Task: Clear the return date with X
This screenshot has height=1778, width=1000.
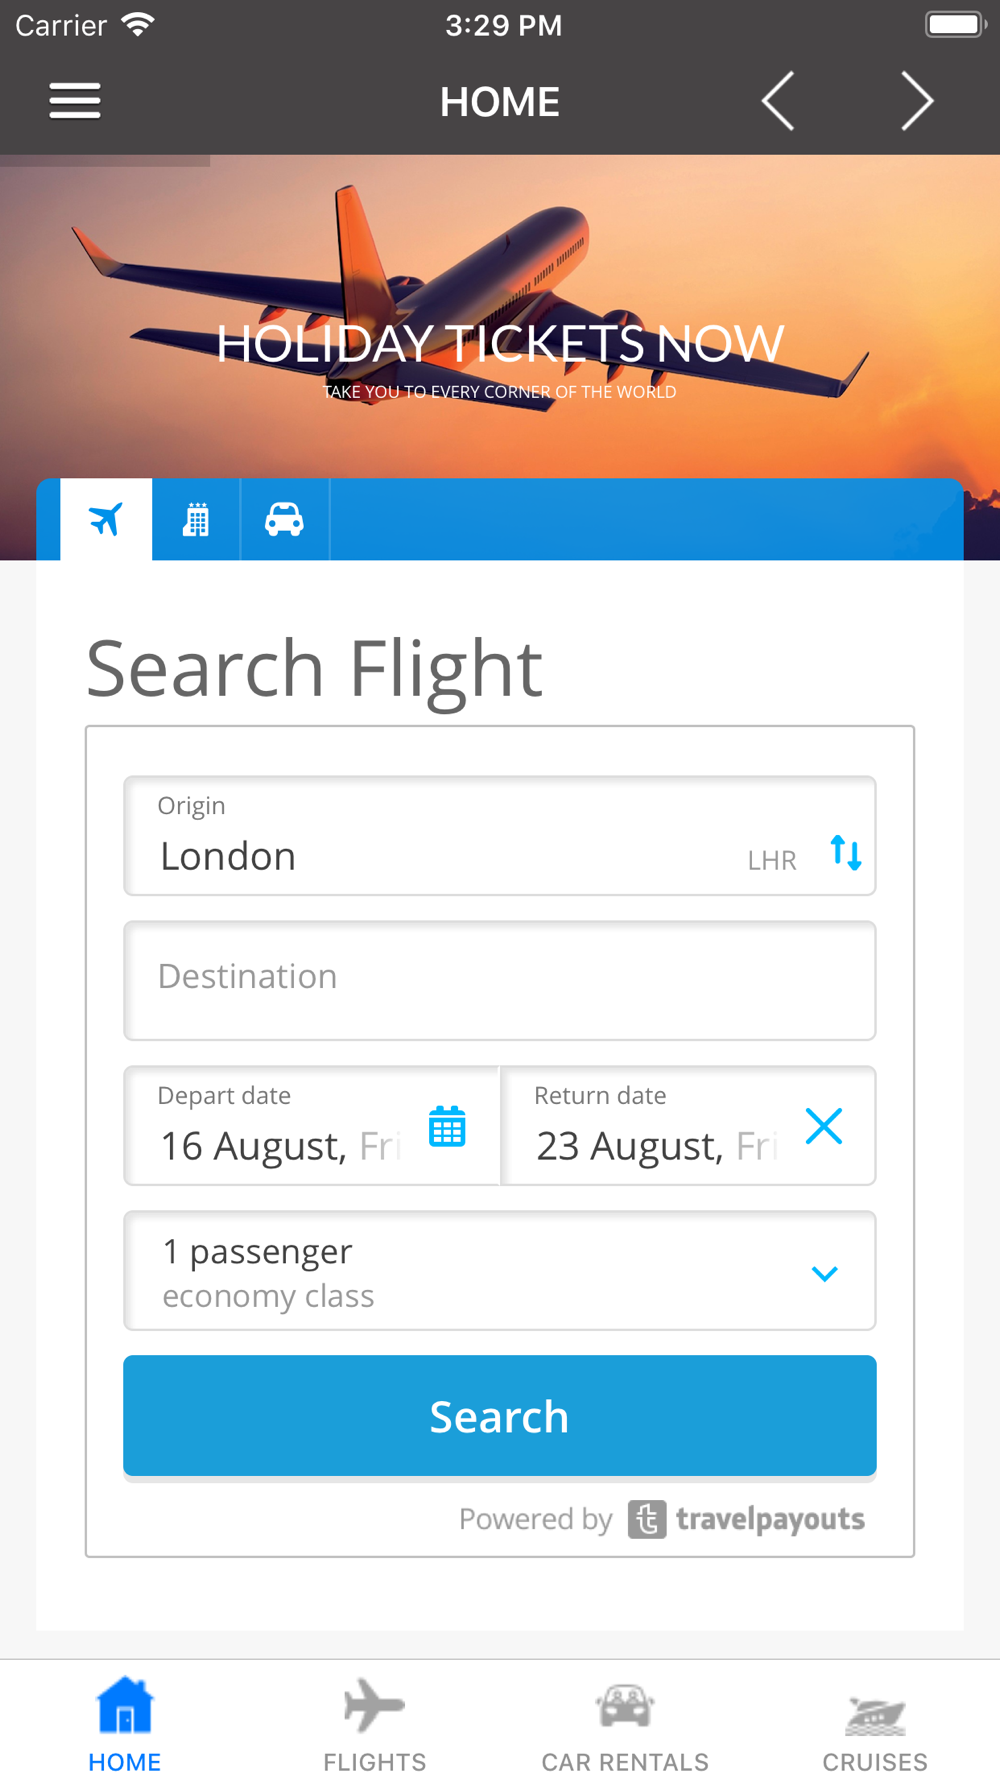Action: 824,1126
